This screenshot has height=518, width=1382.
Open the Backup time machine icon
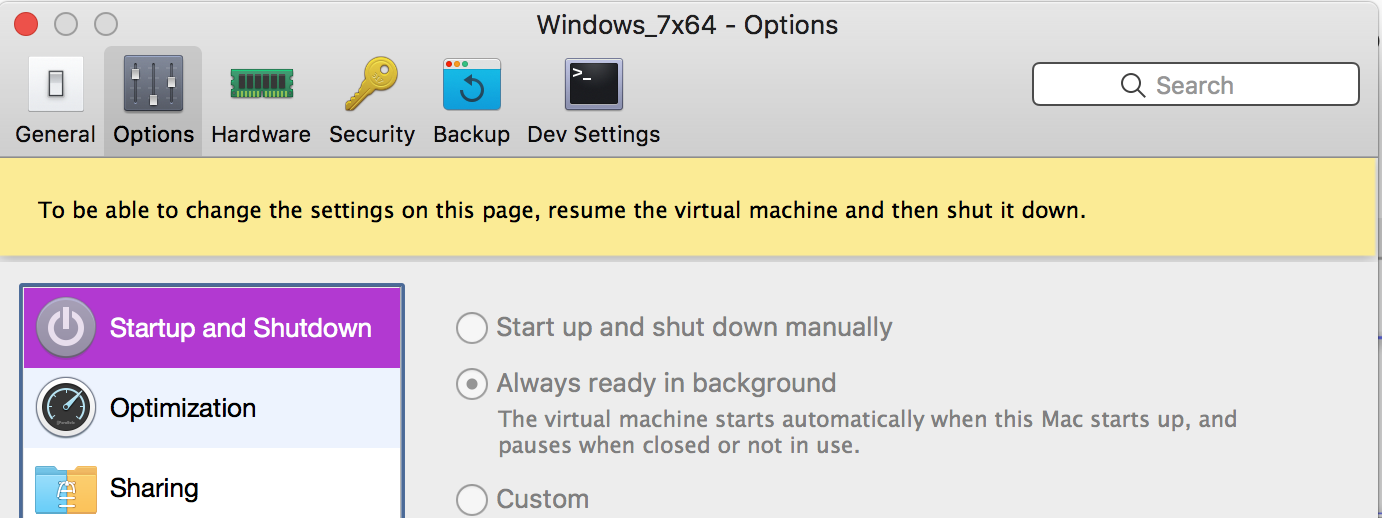472,84
